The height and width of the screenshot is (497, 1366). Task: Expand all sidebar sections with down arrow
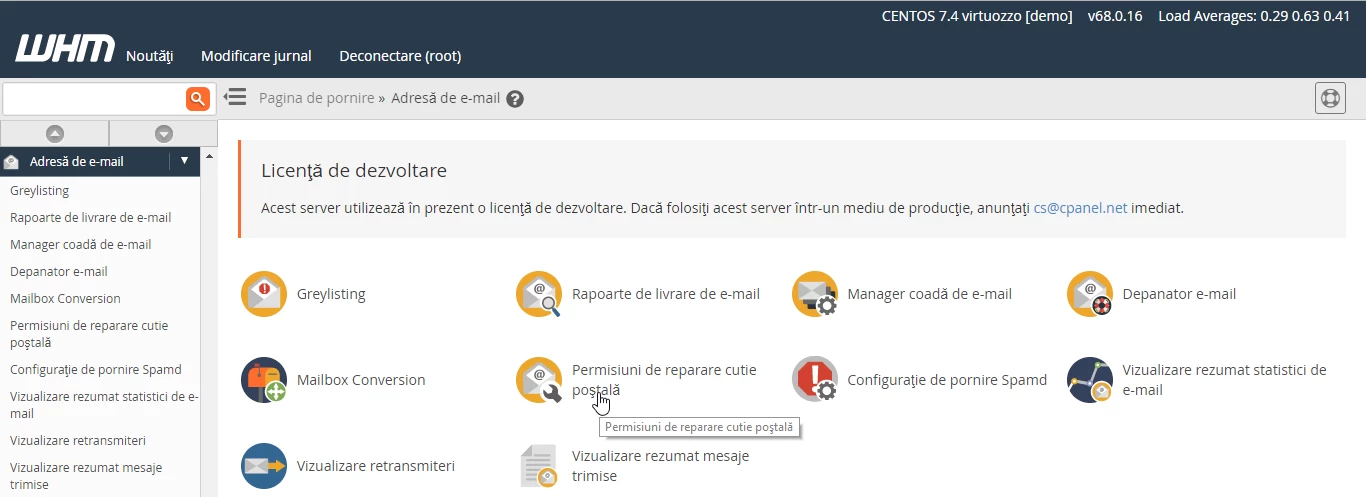click(164, 133)
